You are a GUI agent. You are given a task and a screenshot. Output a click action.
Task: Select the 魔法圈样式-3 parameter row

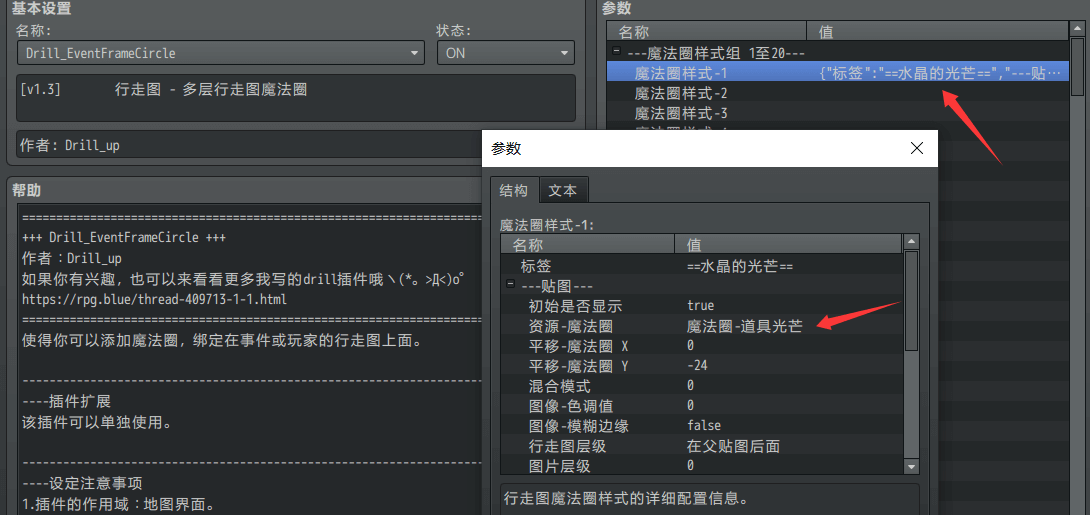681,113
